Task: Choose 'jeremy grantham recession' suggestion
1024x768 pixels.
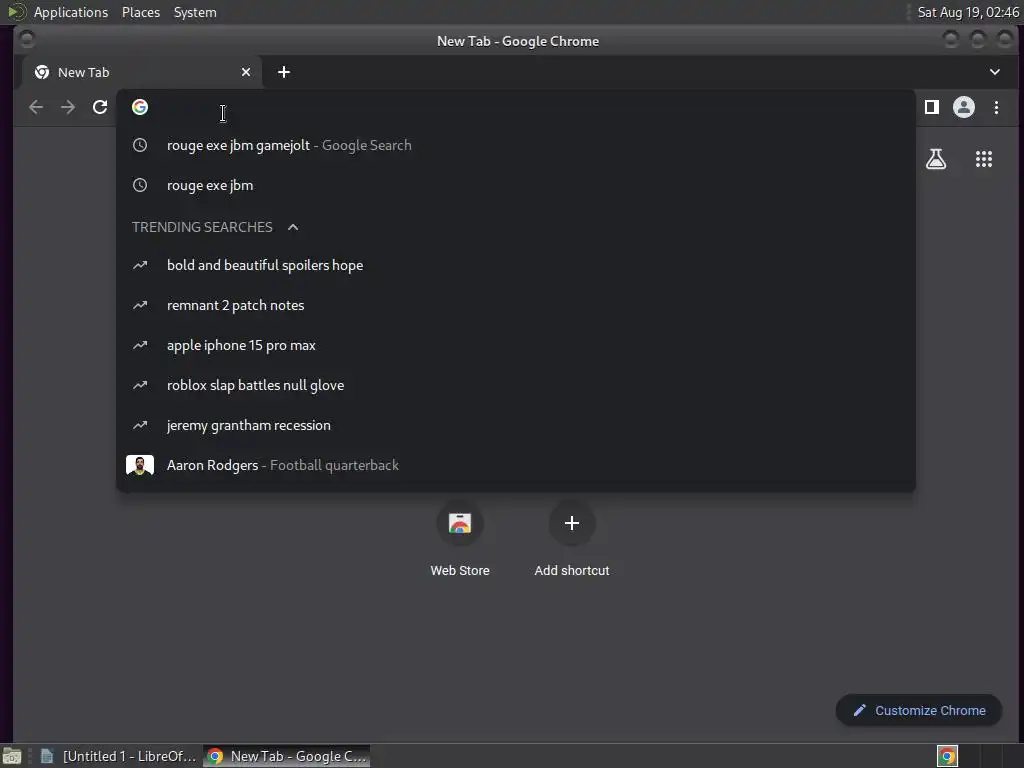Action: (x=516, y=425)
